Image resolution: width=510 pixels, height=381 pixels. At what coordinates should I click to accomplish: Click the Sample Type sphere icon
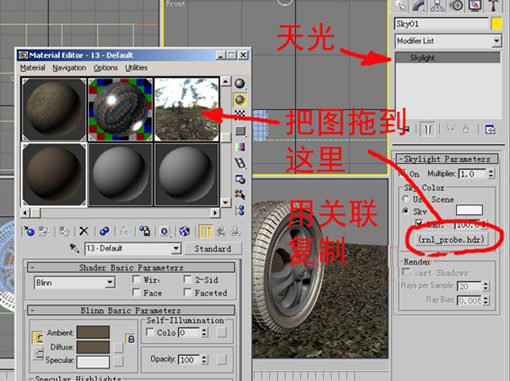(x=240, y=83)
